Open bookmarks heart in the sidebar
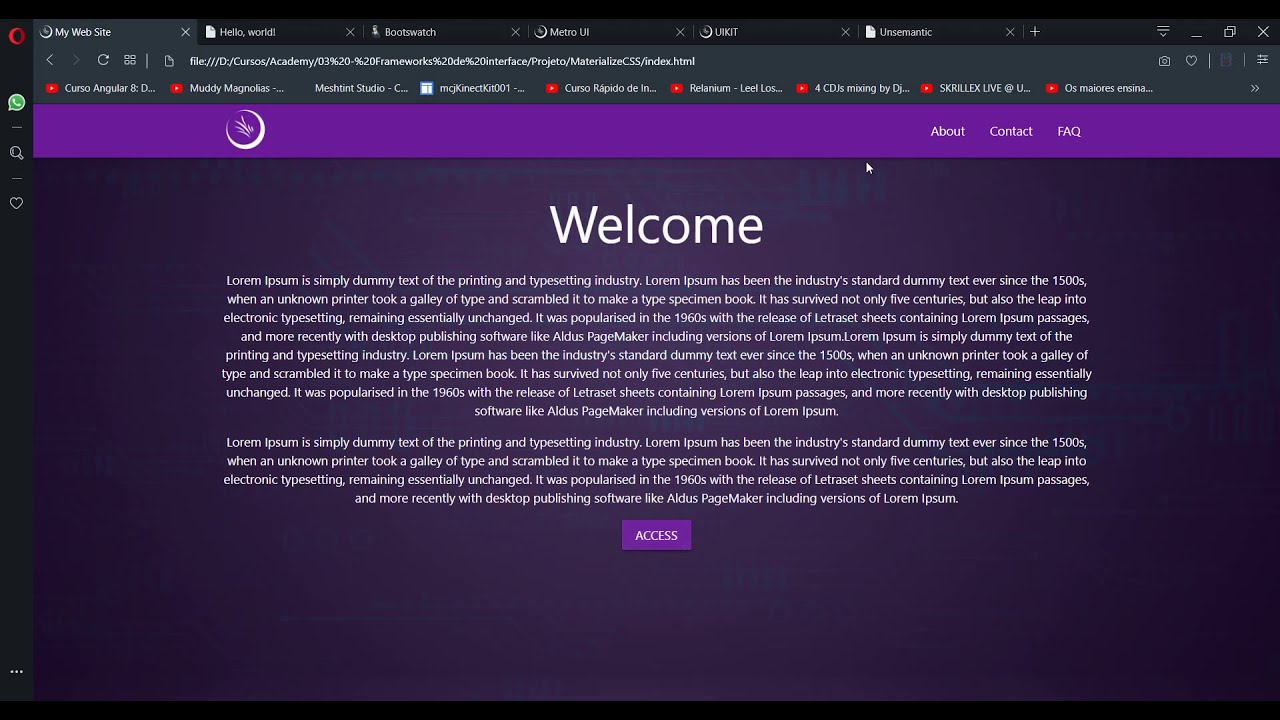This screenshot has width=1280, height=720. coord(16,203)
